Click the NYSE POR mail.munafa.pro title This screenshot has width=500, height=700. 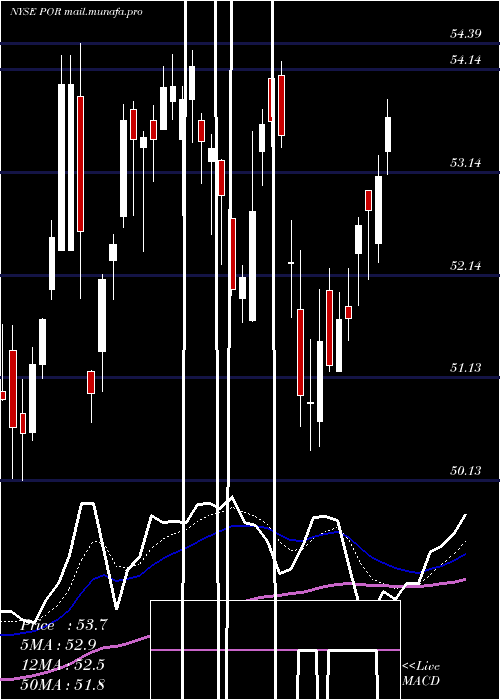pos(76,12)
